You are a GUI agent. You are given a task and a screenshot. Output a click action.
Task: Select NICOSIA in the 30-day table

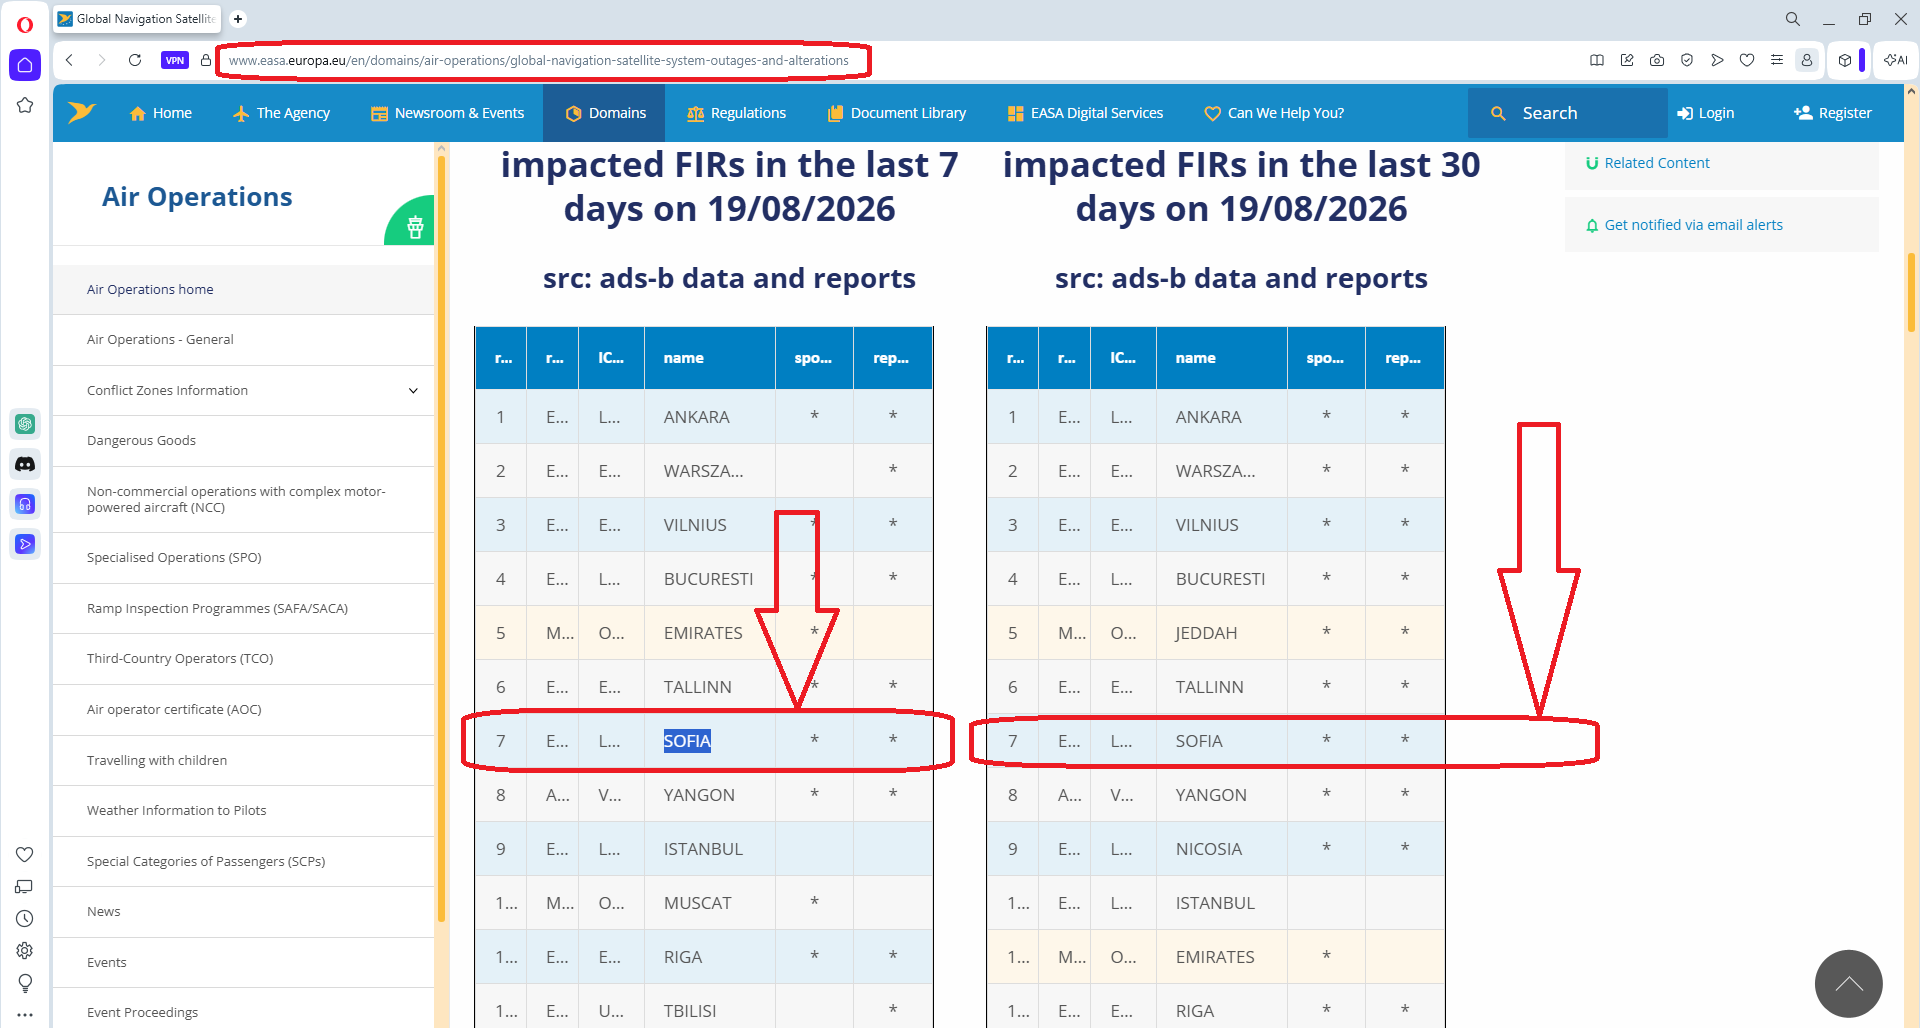[1208, 849]
